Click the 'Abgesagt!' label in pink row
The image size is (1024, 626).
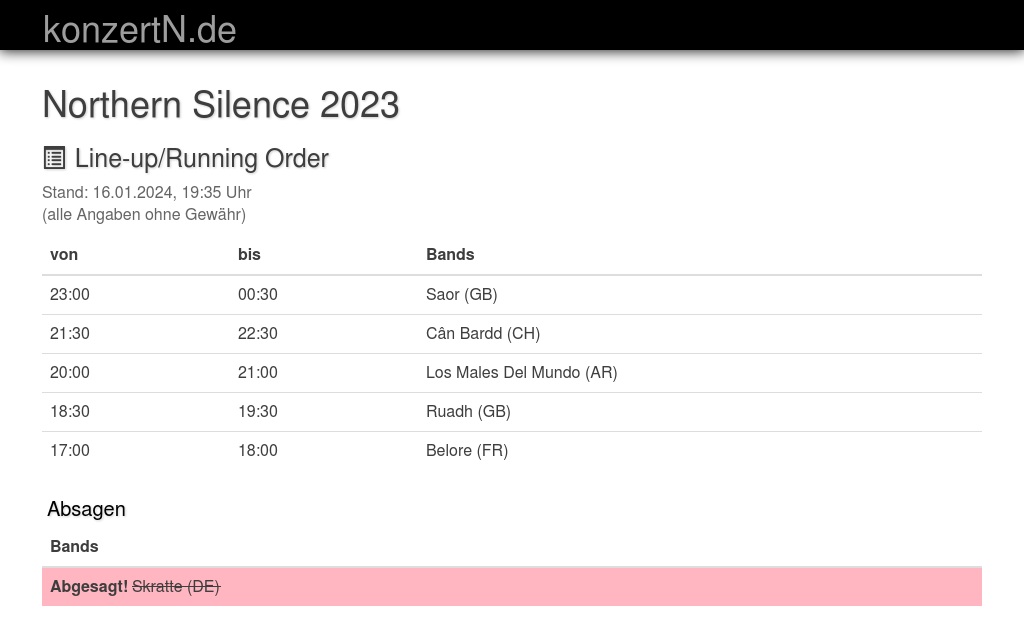(x=89, y=586)
